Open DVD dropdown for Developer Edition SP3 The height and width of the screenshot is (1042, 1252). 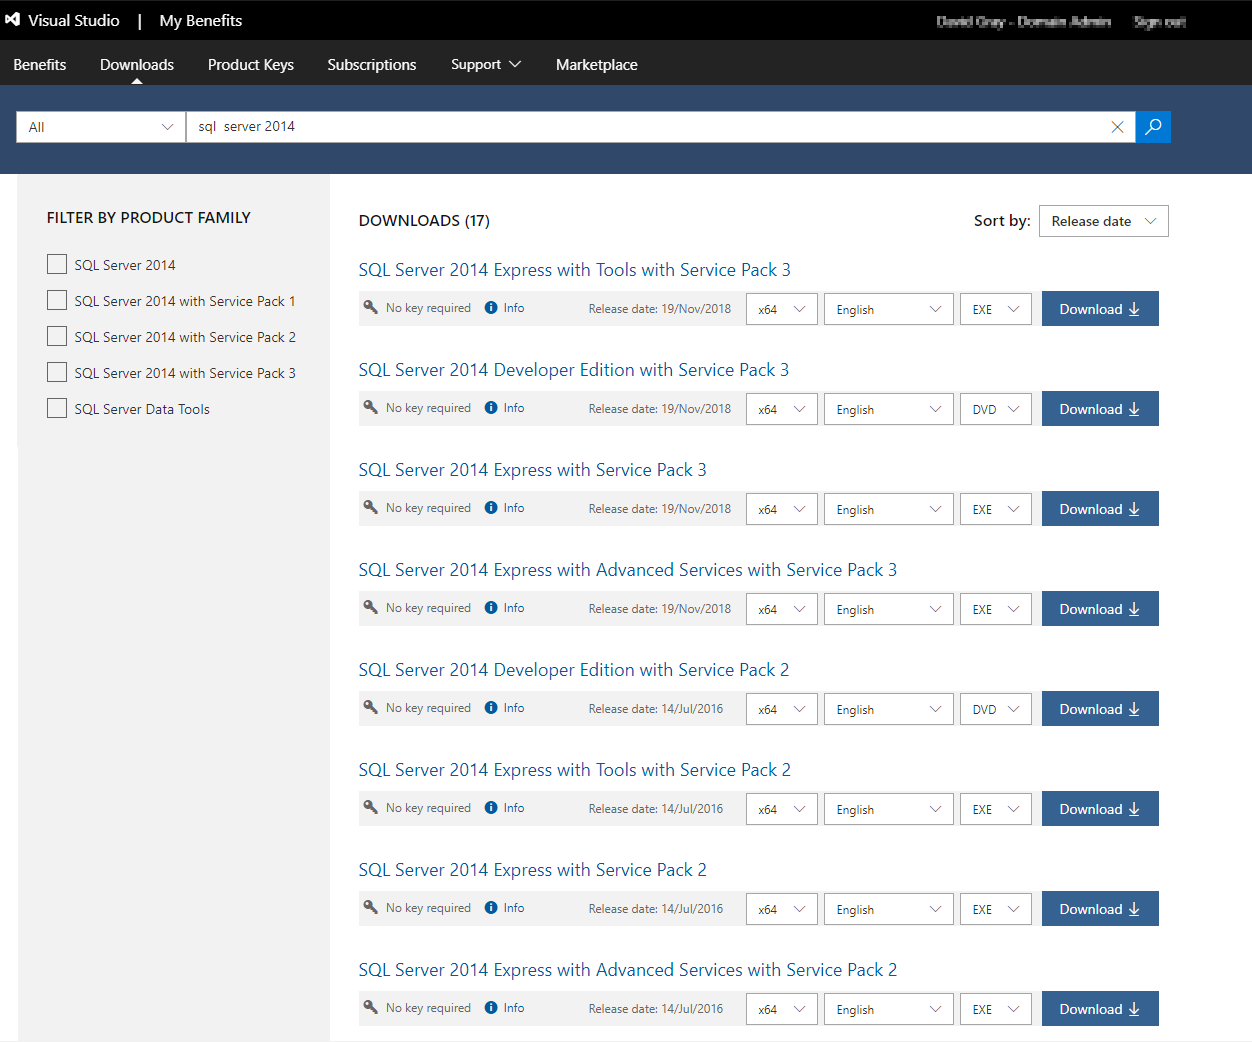[x=996, y=409]
